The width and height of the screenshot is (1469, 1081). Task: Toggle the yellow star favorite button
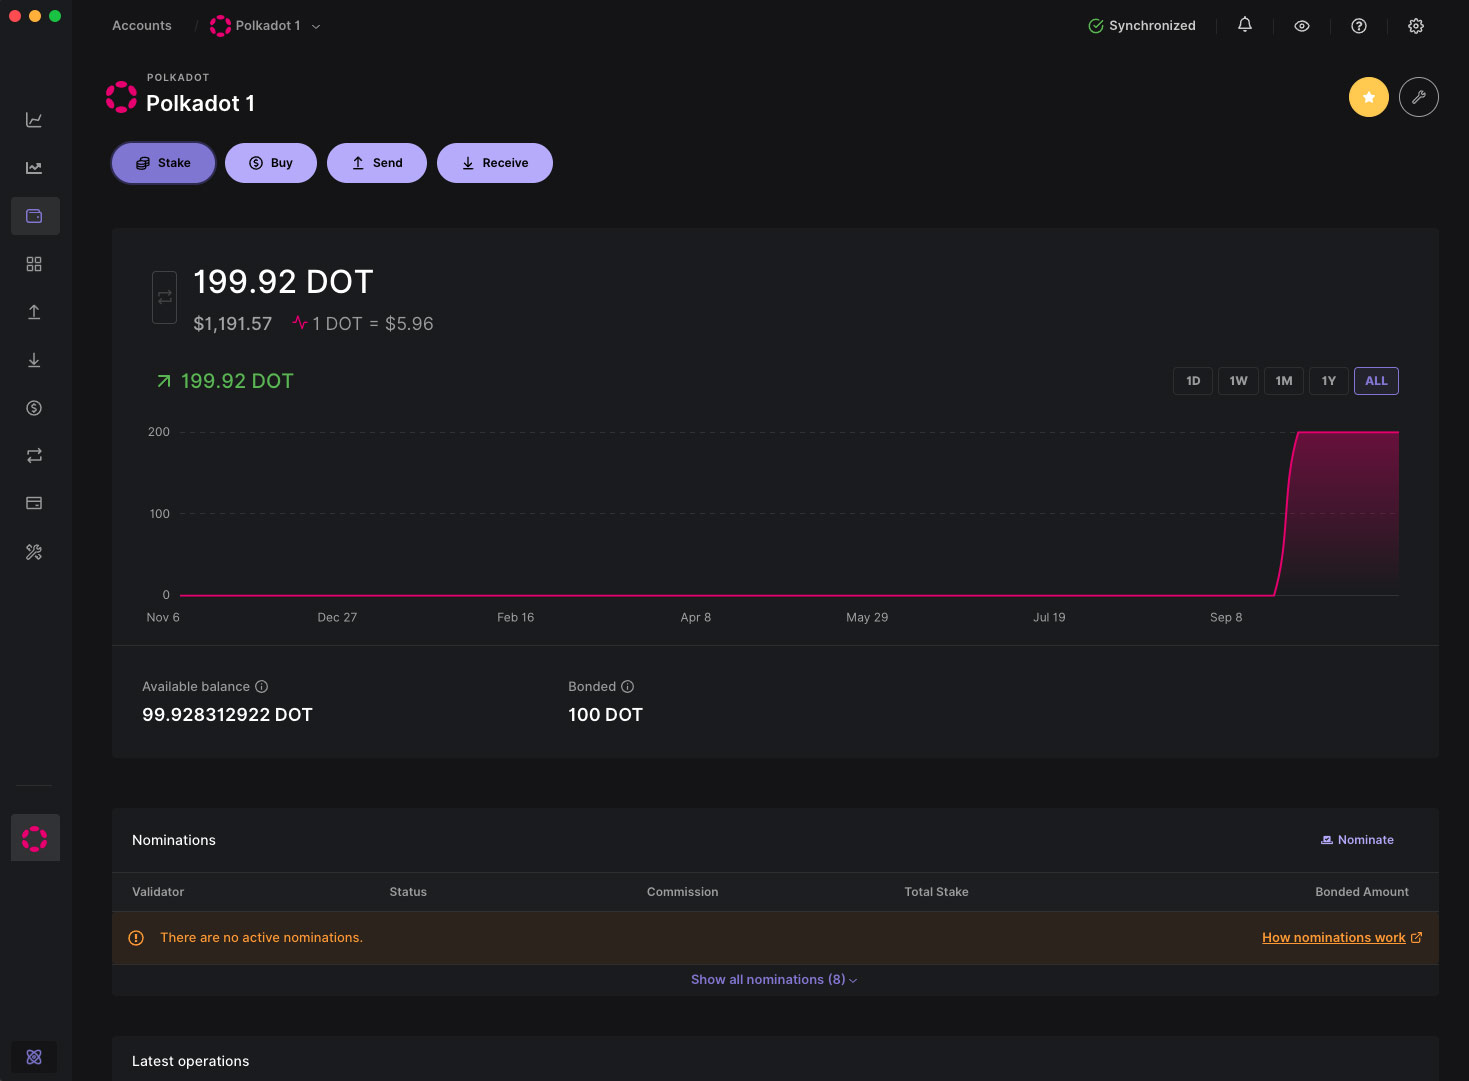click(x=1369, y=97)
